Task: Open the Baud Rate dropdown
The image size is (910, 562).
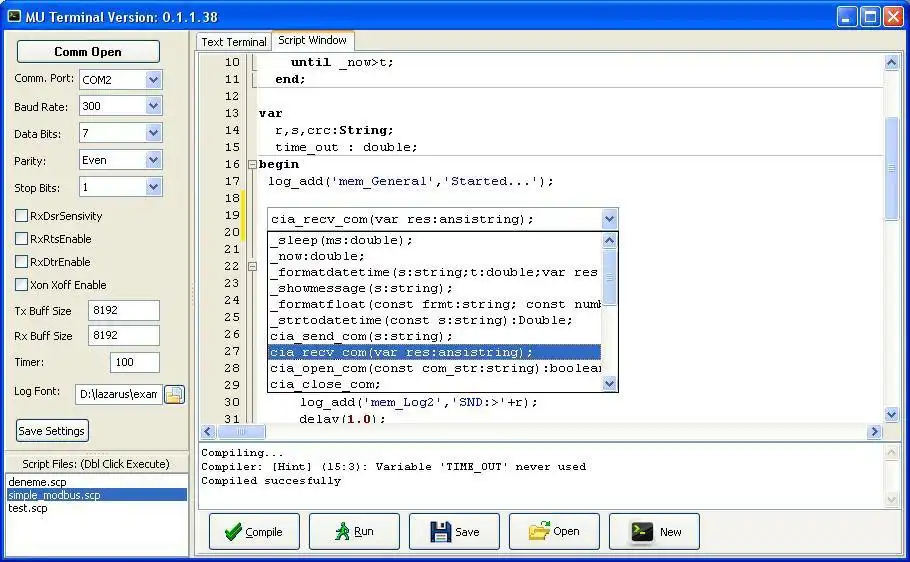Action: pyautogui.click(x=153, y=106)
